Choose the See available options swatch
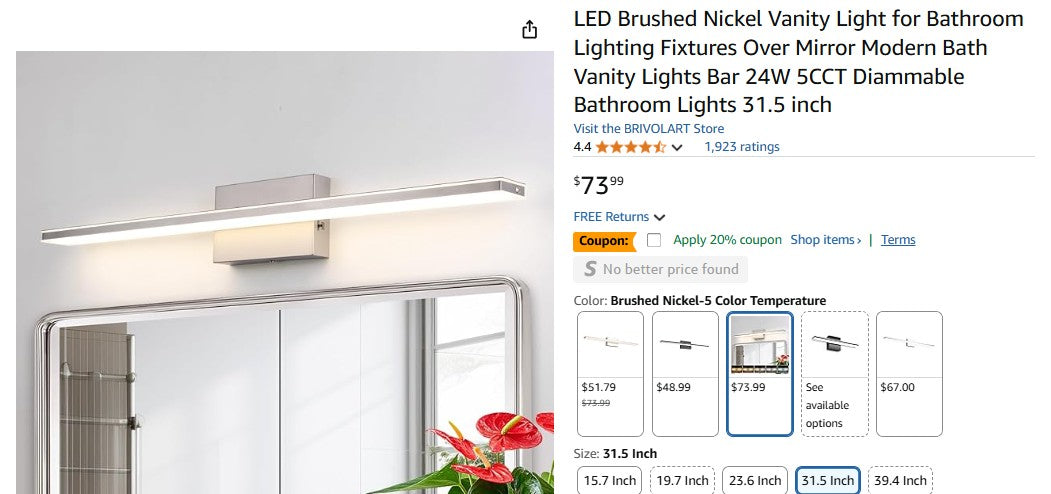The image size is (1051, 494). coord(834,373)
